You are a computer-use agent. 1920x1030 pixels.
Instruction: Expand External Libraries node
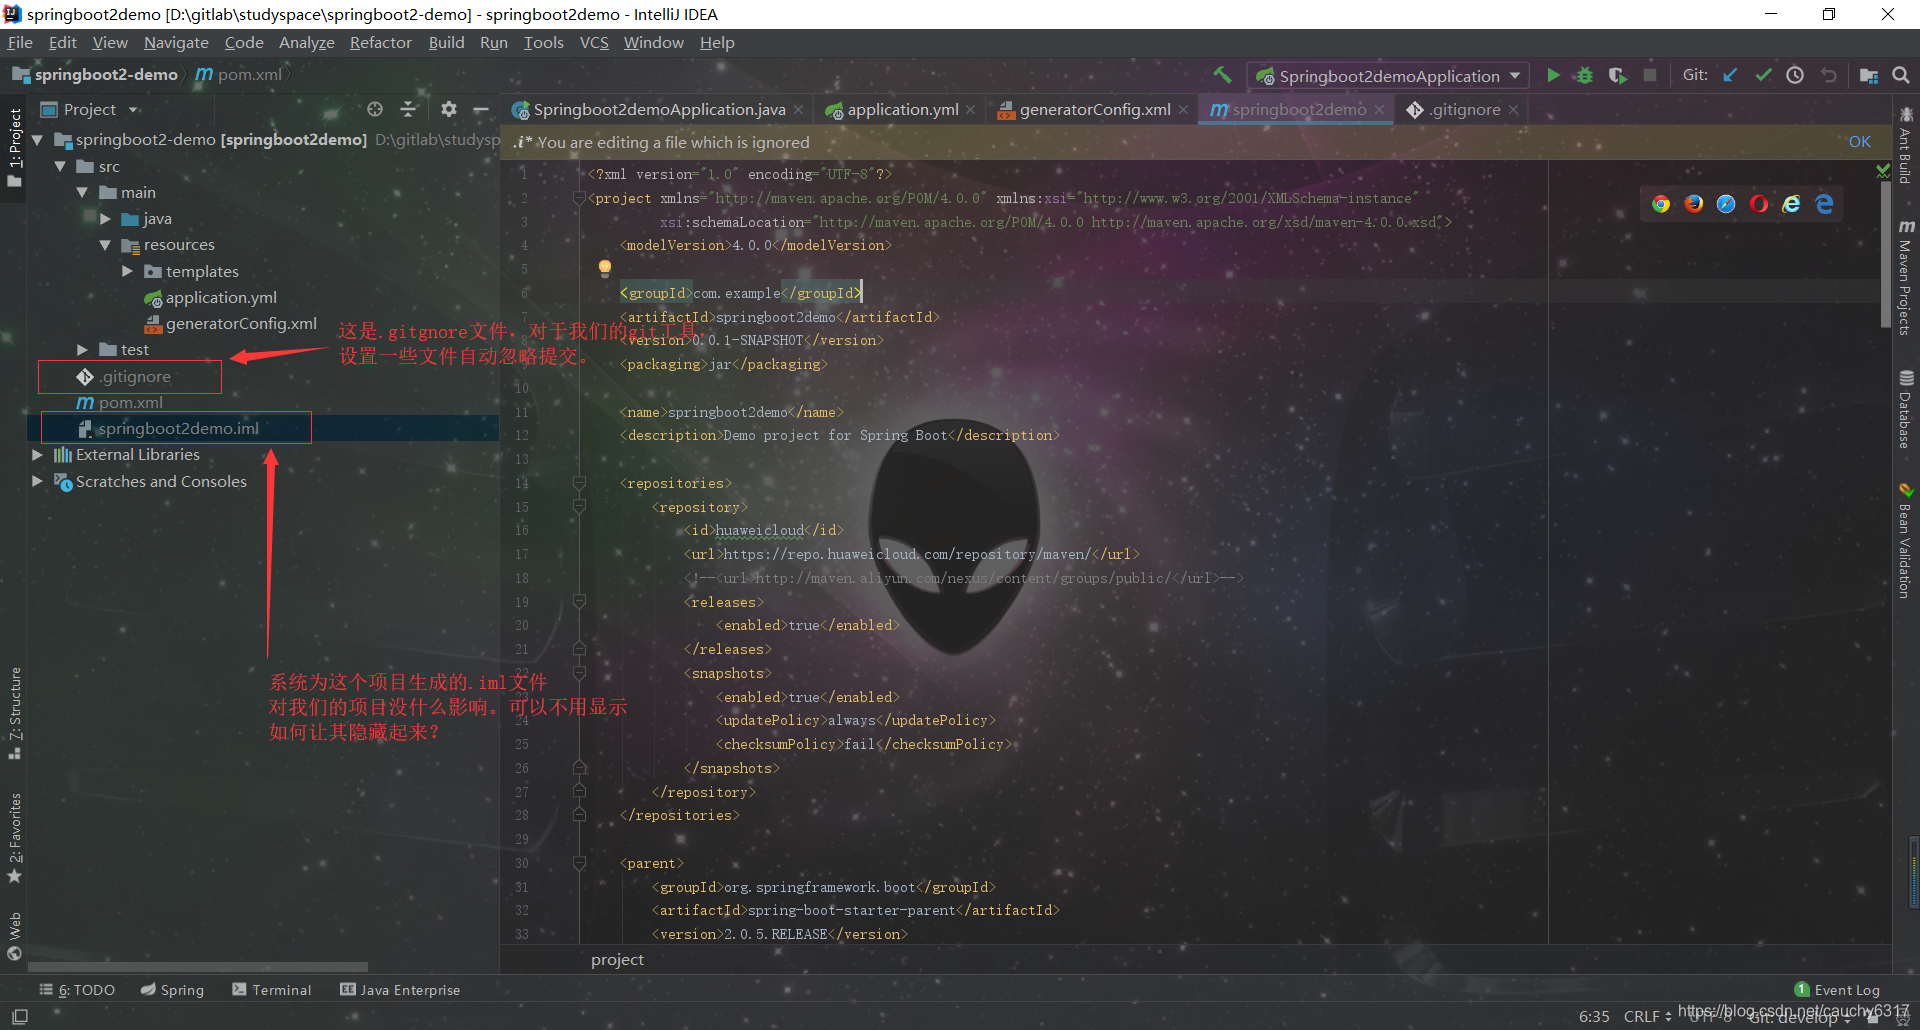(x=38, y=455)
